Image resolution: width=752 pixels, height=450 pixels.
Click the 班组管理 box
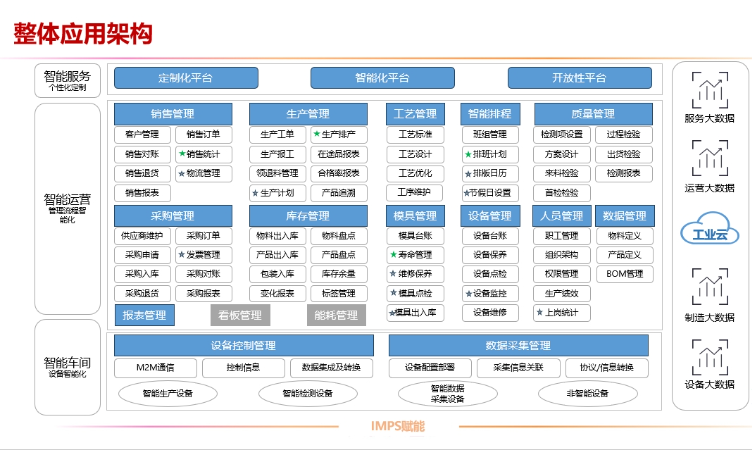(x=490, y=134)
